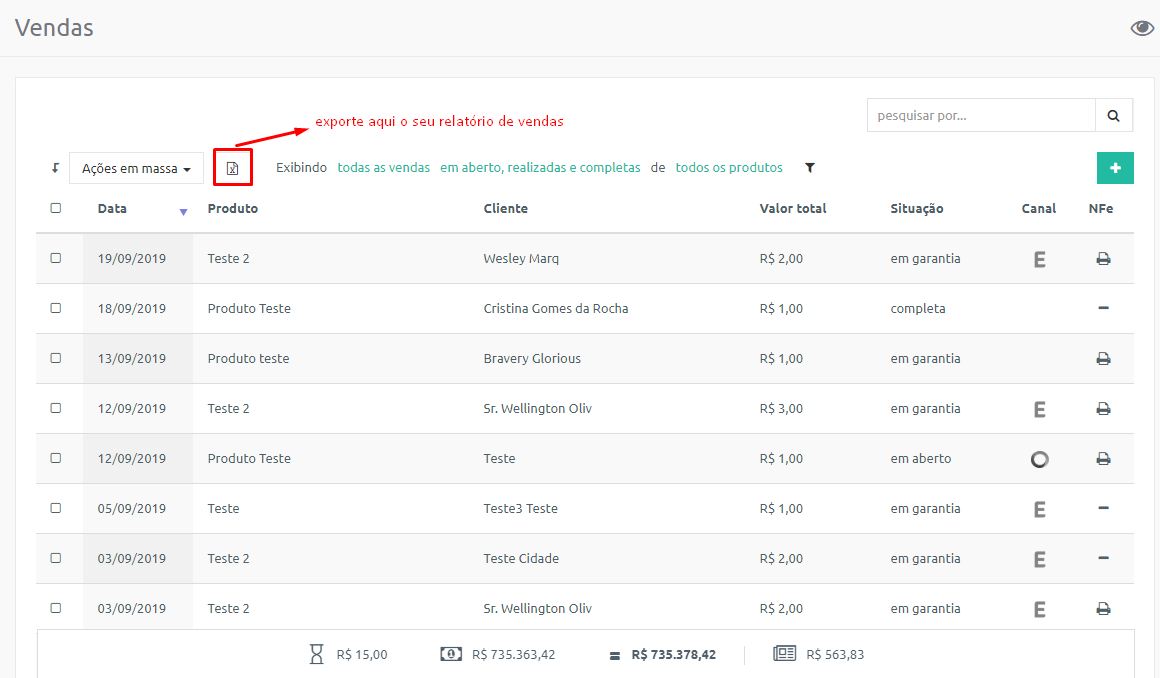Viewport: 1160px width, 678px height.
Task: Check the box for 12/09/2019 Teste 2 sale
Action: tap(55, 408)
